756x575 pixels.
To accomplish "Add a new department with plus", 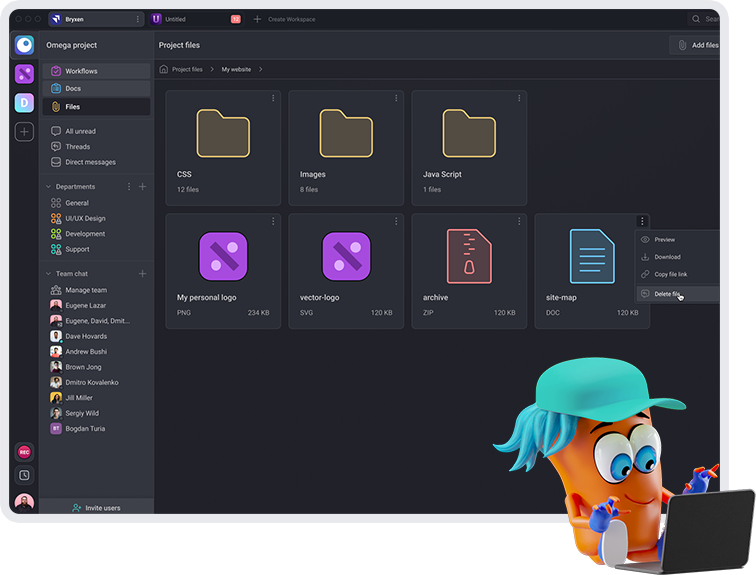I will [x=142, y=187].
